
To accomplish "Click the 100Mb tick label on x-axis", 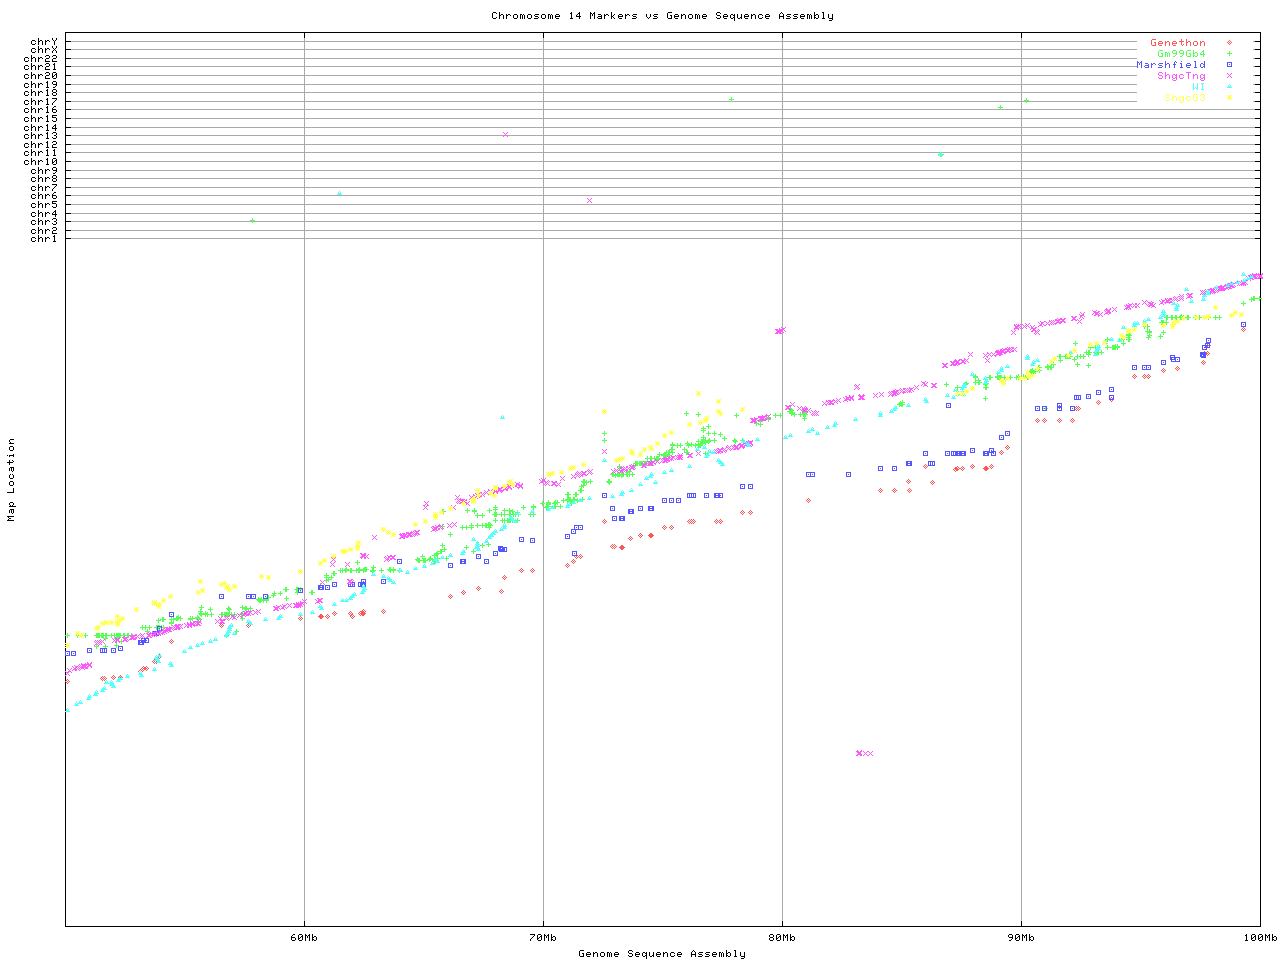I will pos(1259,938).
